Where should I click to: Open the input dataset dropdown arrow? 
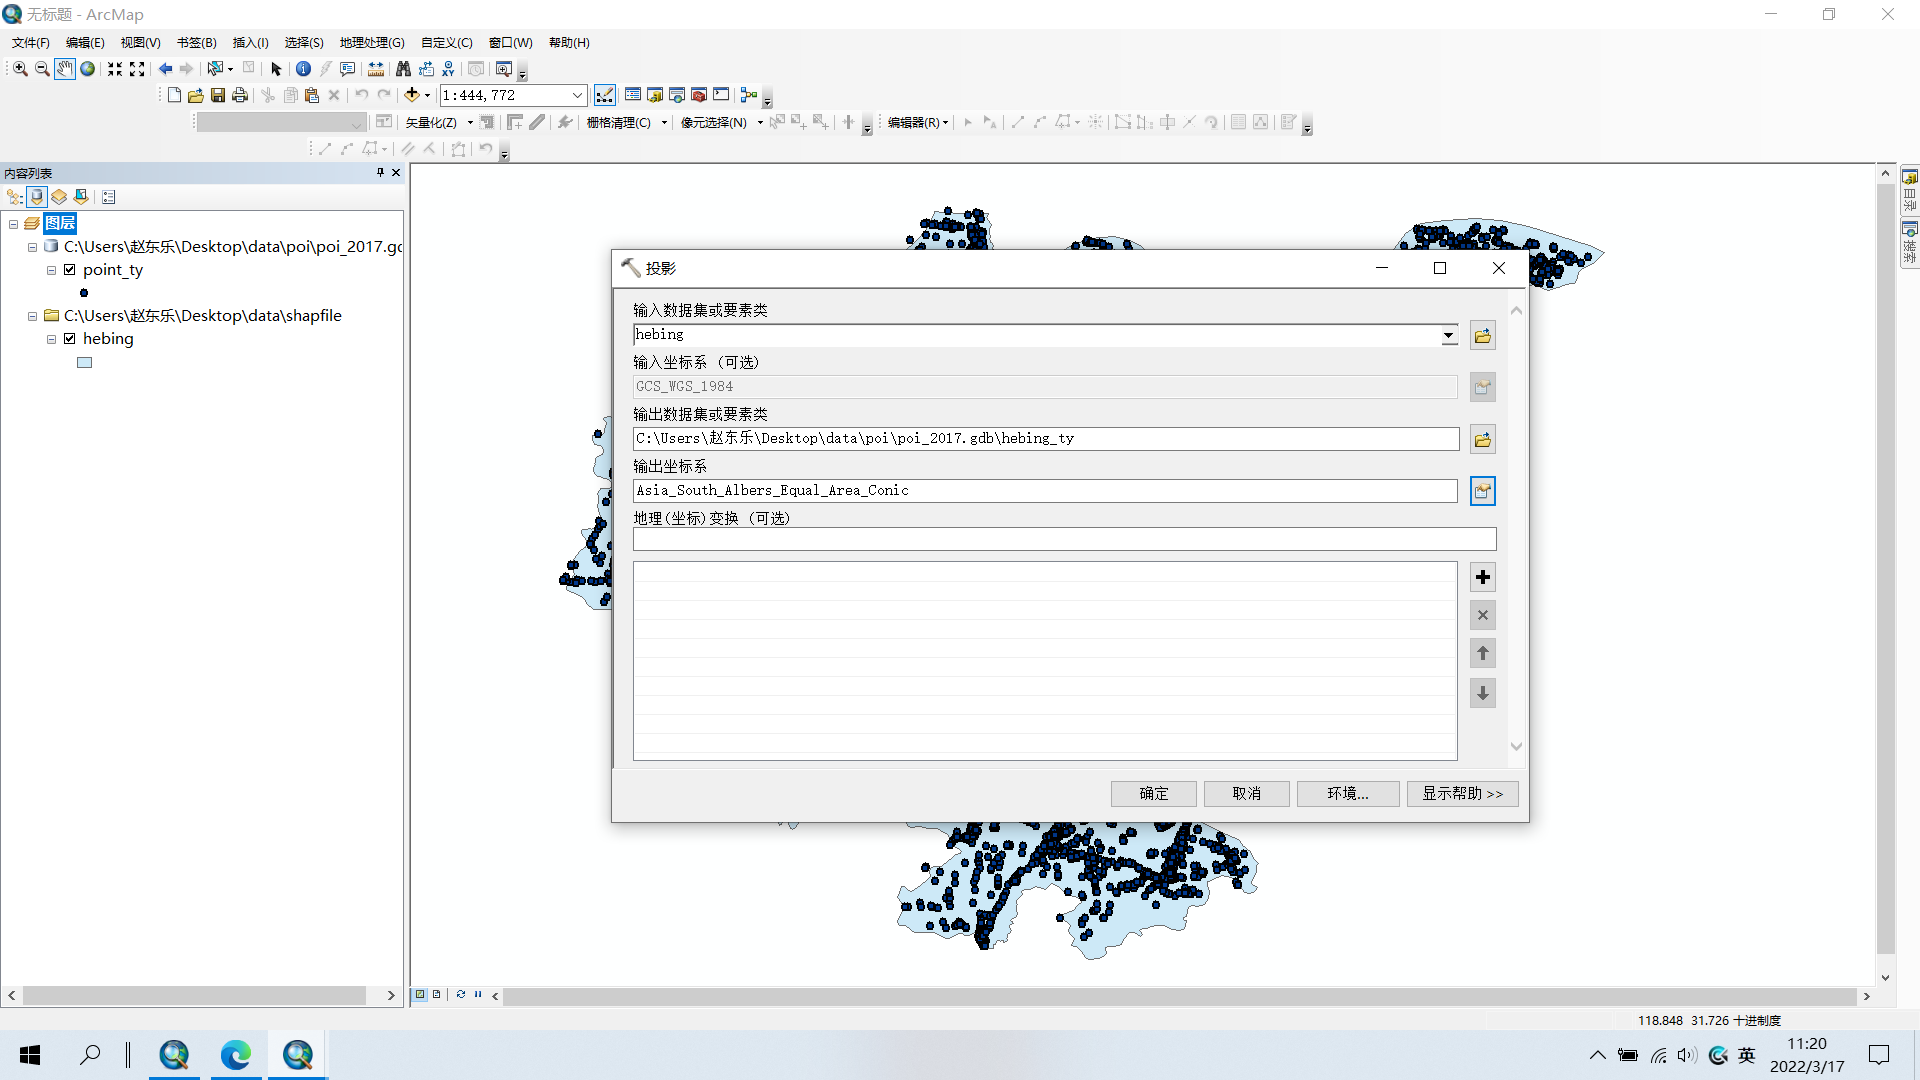click(1448, 336)
